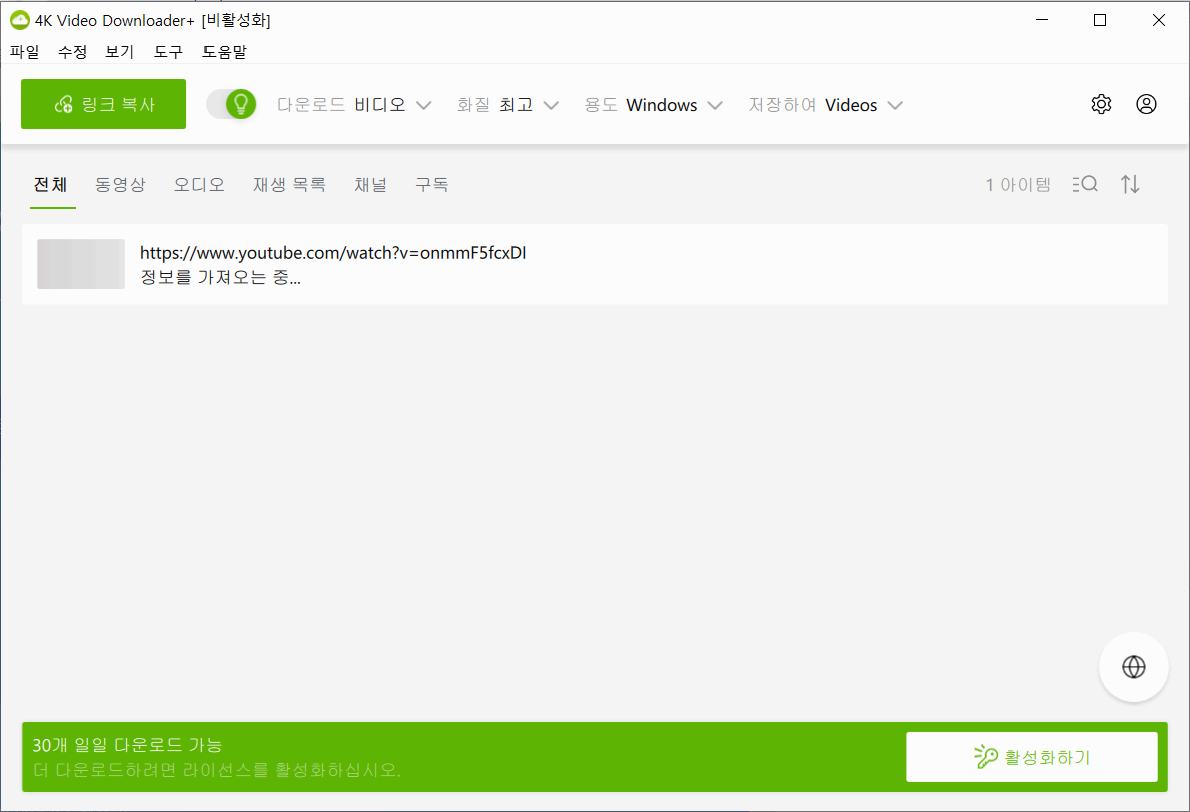Image resolution: width=1190 pixels, height=812 pixels.
Task: Click the sort order arrows icon
Action: pos(1130,184)
